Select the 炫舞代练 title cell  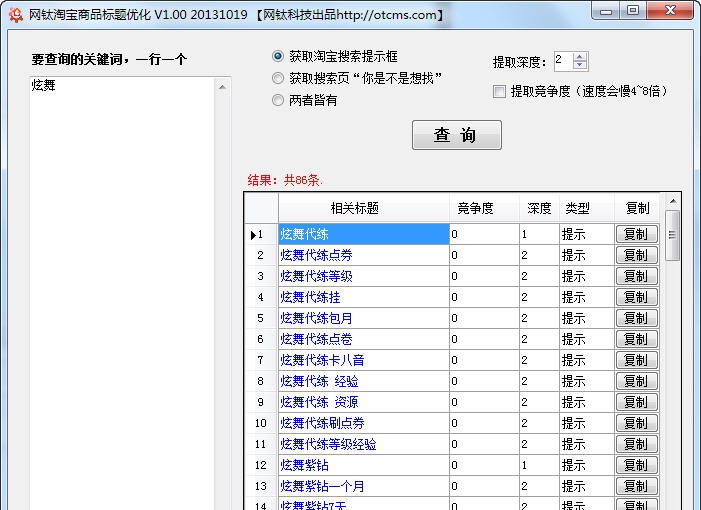pos(363,234)
